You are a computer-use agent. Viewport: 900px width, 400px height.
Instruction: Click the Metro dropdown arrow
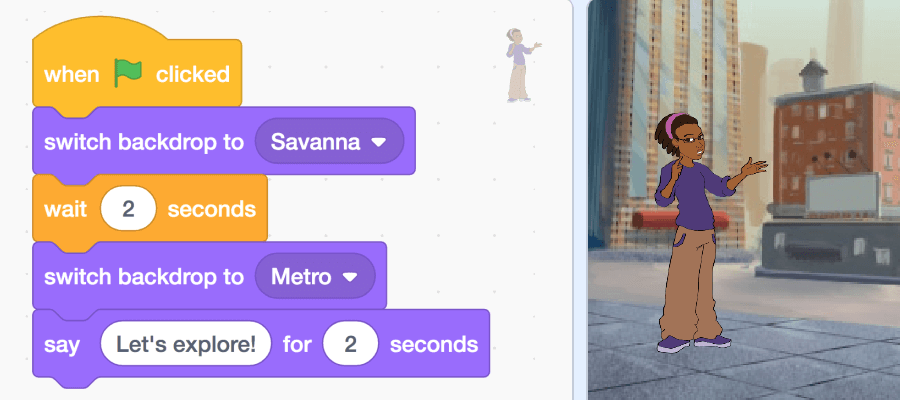pos(350,278)
